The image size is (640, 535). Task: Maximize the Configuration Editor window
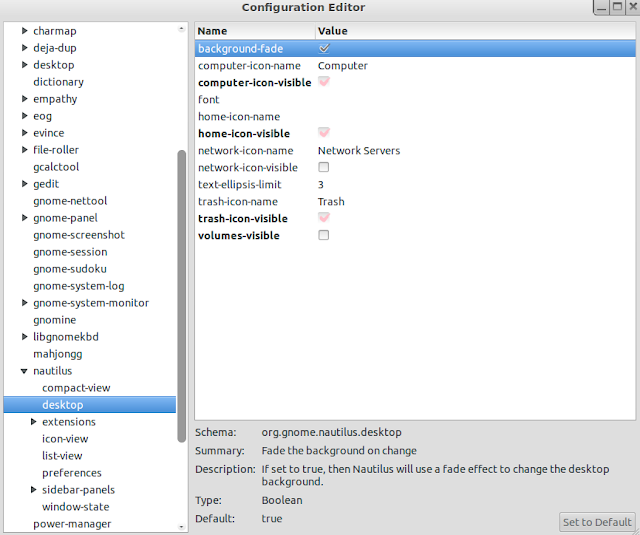pos(618,7)
